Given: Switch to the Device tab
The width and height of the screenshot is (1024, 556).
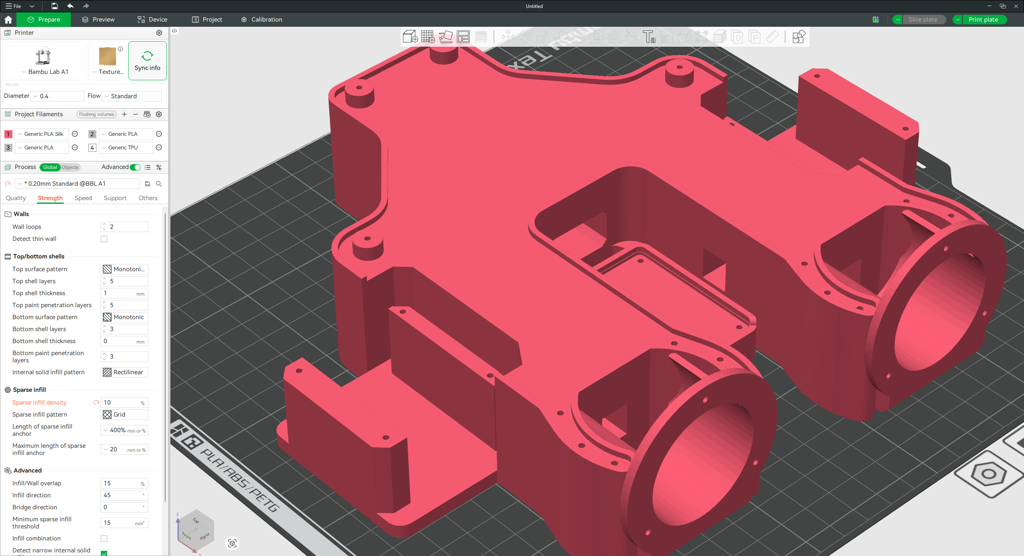Looking at the screenshot, I should coord(152,20).
